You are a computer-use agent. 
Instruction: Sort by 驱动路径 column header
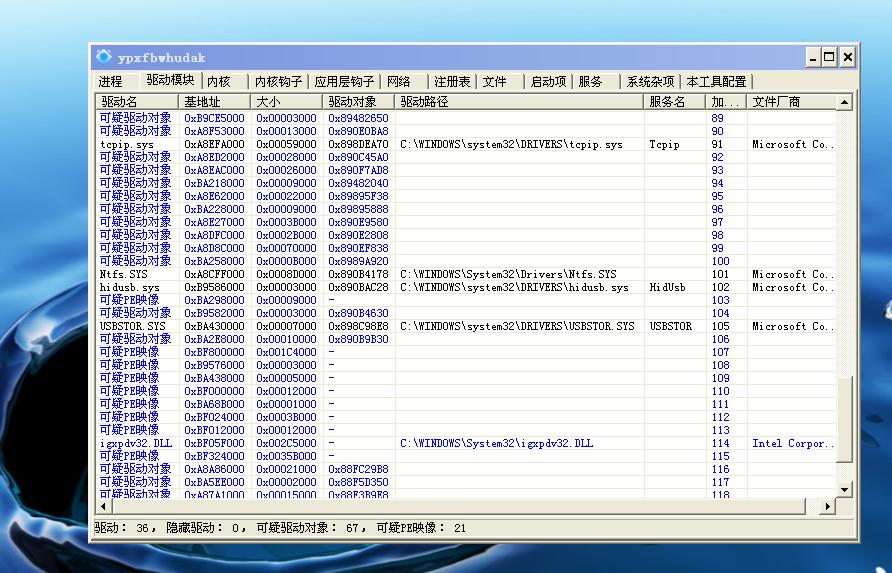point(519,102)
